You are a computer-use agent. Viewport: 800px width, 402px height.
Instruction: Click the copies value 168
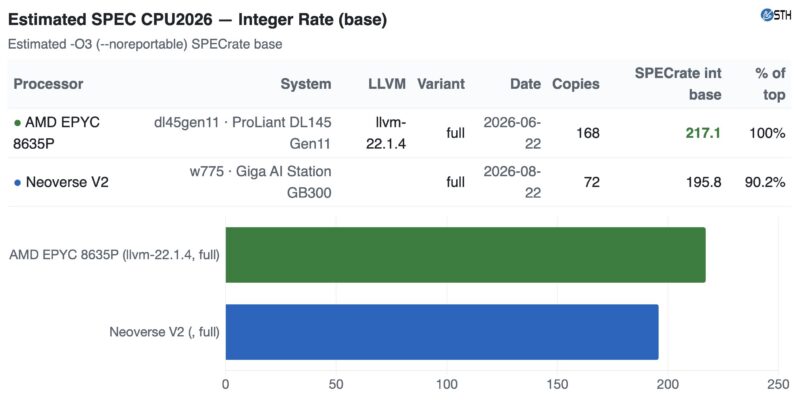pos(588,133)
